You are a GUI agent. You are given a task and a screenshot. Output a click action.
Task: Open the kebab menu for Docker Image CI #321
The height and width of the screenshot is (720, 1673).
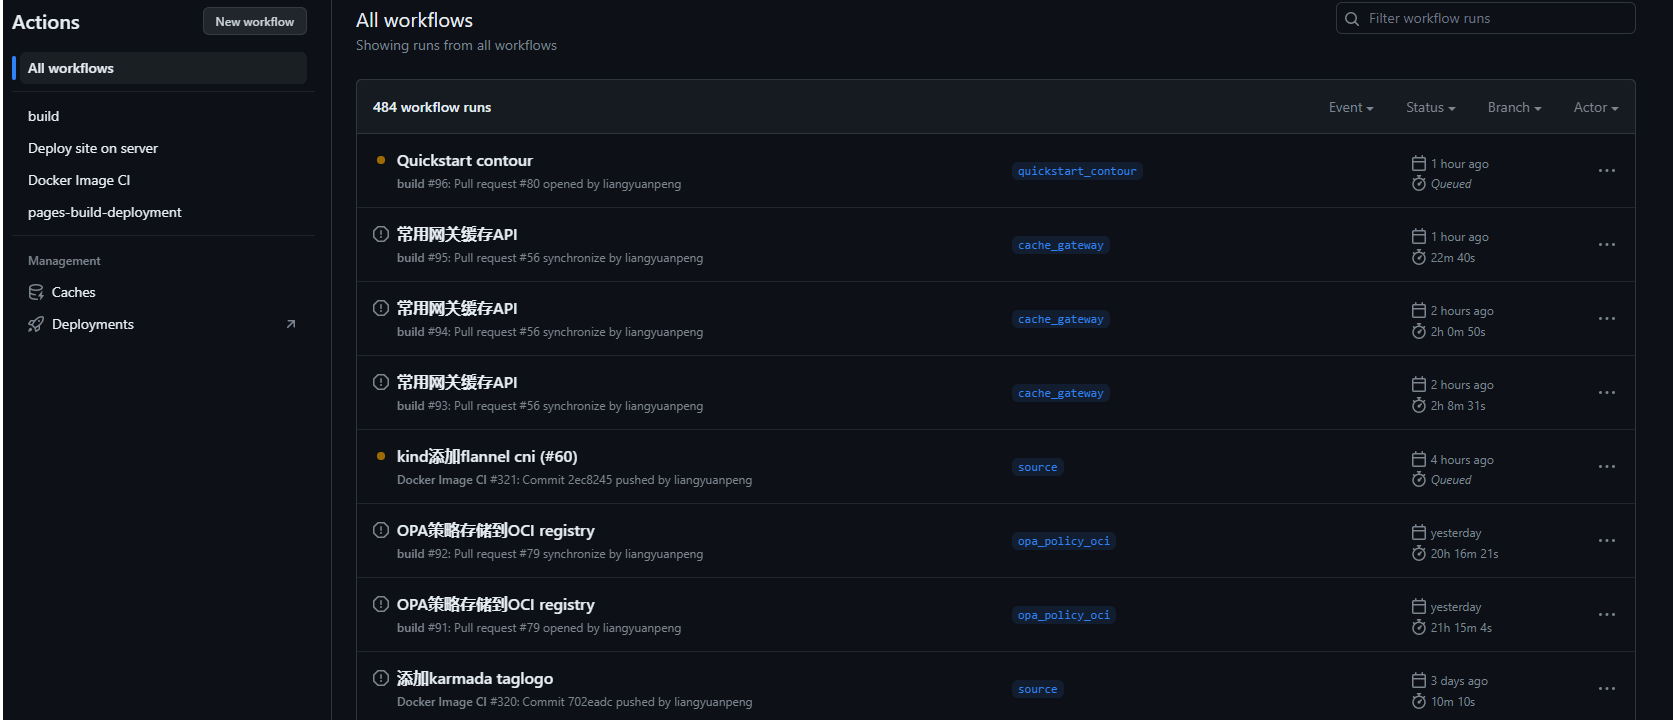tap(1606, 467)
